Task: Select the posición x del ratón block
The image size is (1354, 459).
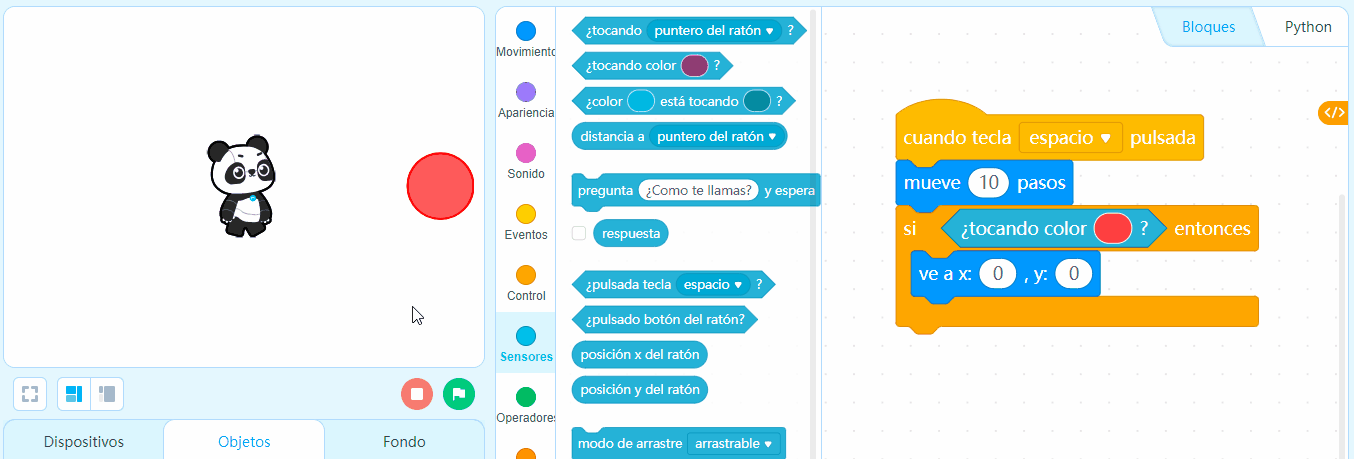Action: [x=640, y=354]
